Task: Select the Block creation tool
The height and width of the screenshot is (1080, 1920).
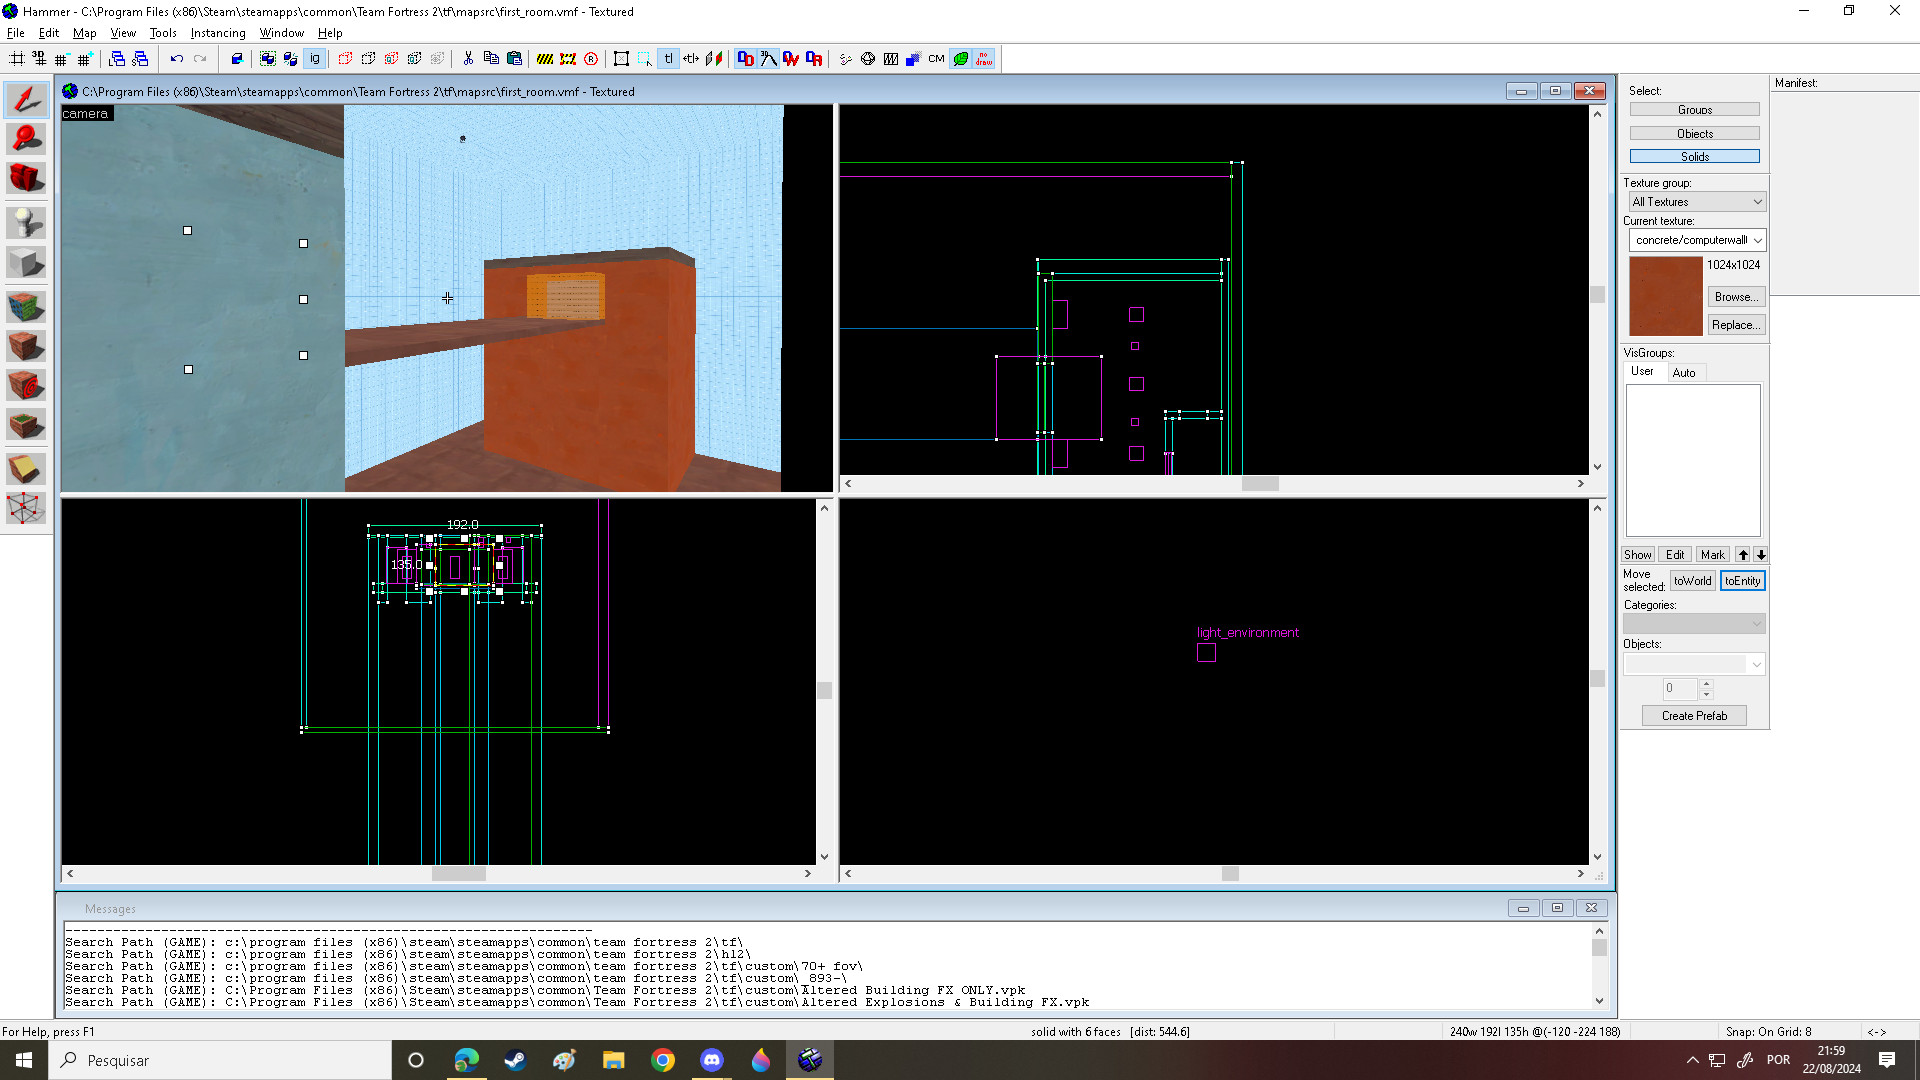Action: point(26,263)
